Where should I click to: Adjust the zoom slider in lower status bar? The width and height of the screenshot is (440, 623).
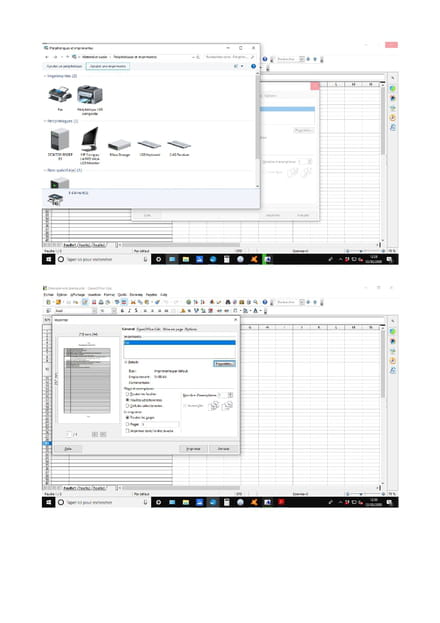(361, 494)
